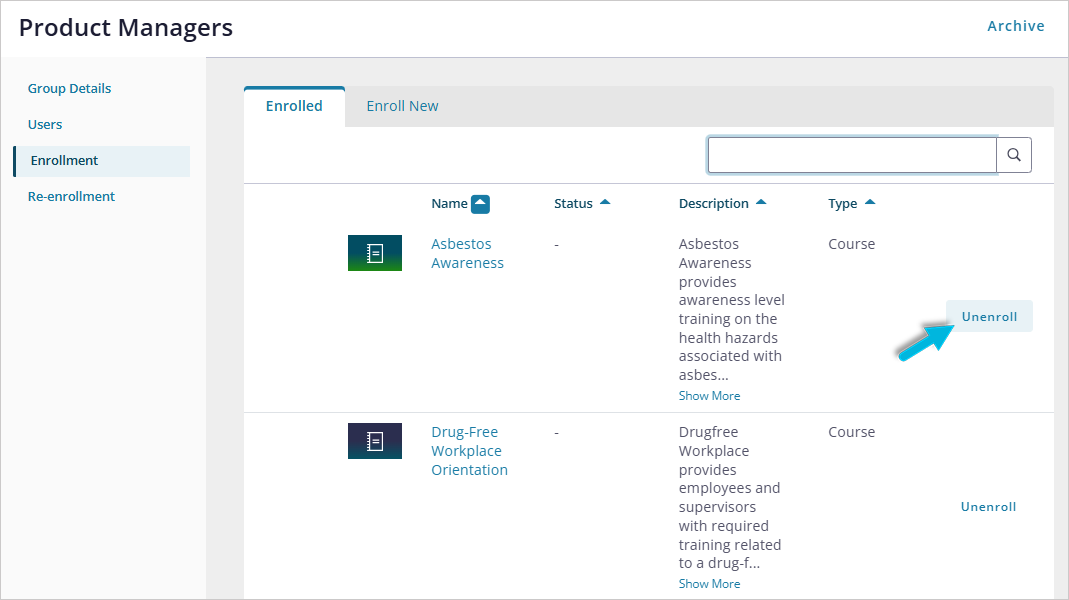Unenroll from Asbestos Awareness course
This screenshot has height=600, width=1069.
click(989, 317)
